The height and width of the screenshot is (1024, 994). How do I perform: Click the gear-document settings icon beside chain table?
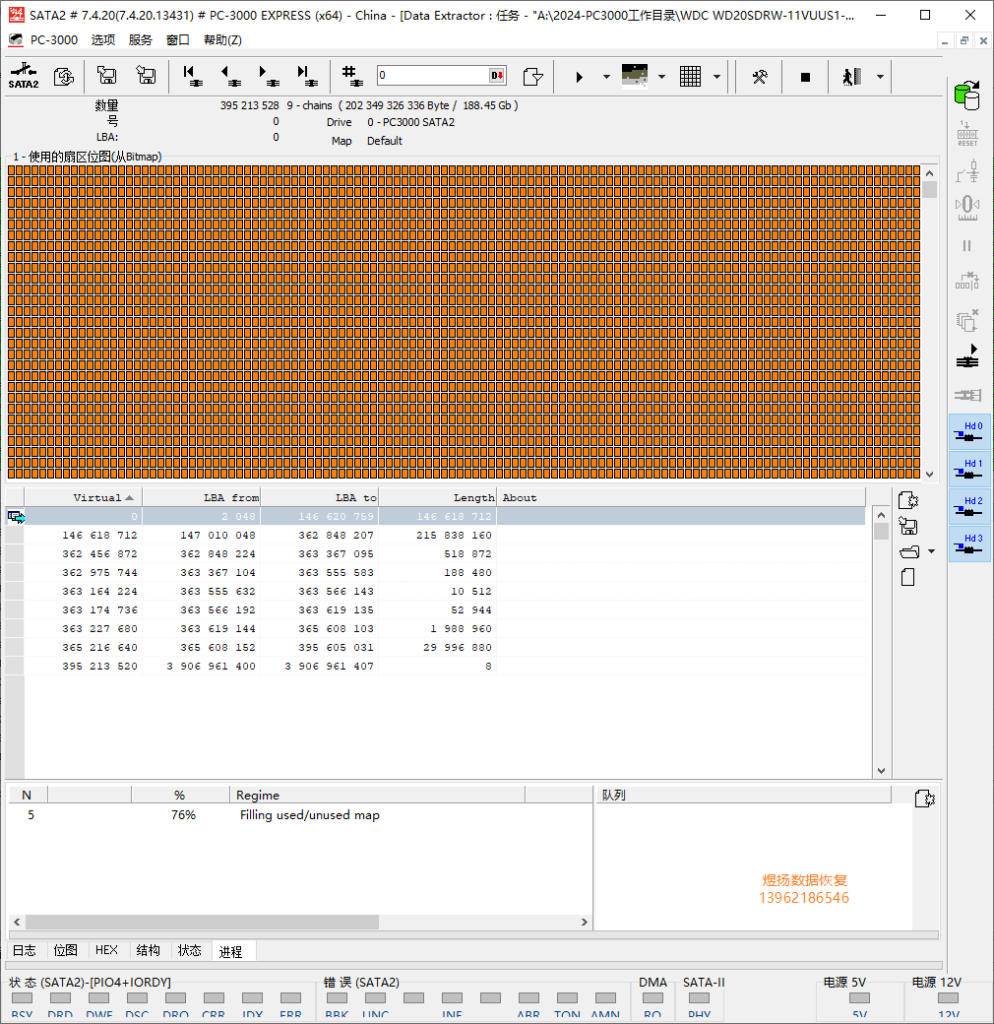tap(908, 500)
